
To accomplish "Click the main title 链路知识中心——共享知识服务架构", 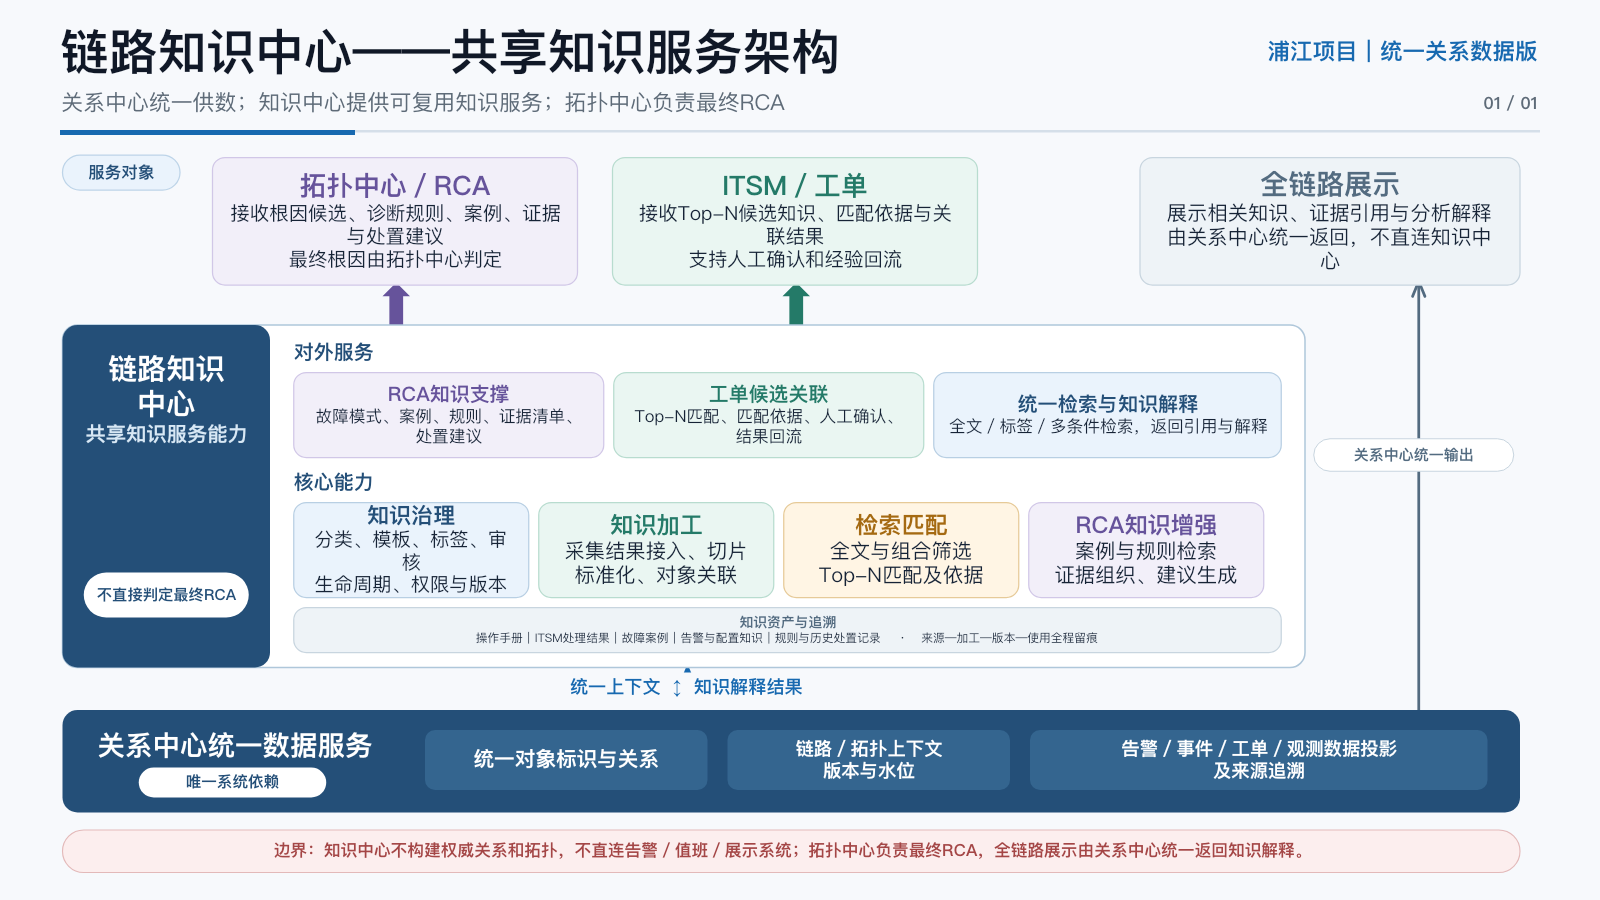I will pos(450,52).
